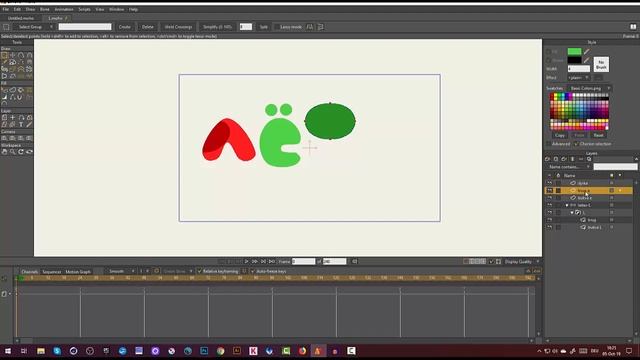
Task: Select the Select Shape fill tool
Action: (4, 90)
